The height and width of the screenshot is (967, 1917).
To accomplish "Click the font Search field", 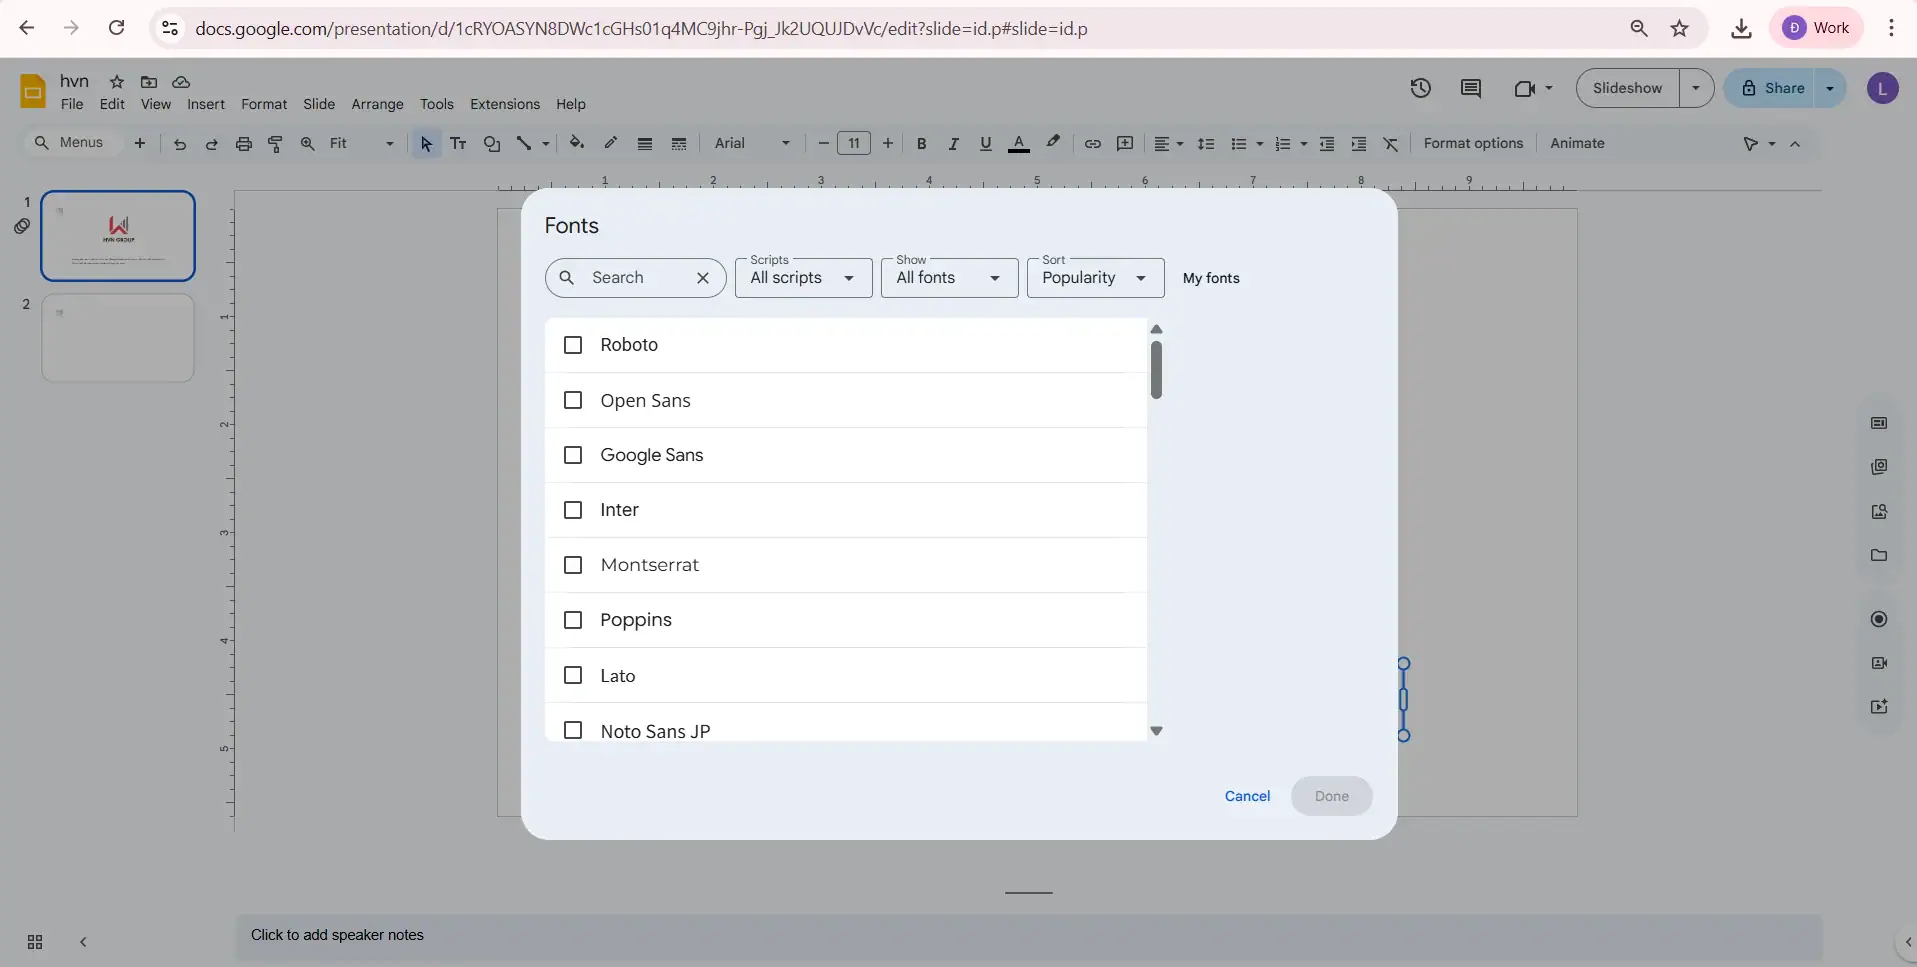I will 636,278.
